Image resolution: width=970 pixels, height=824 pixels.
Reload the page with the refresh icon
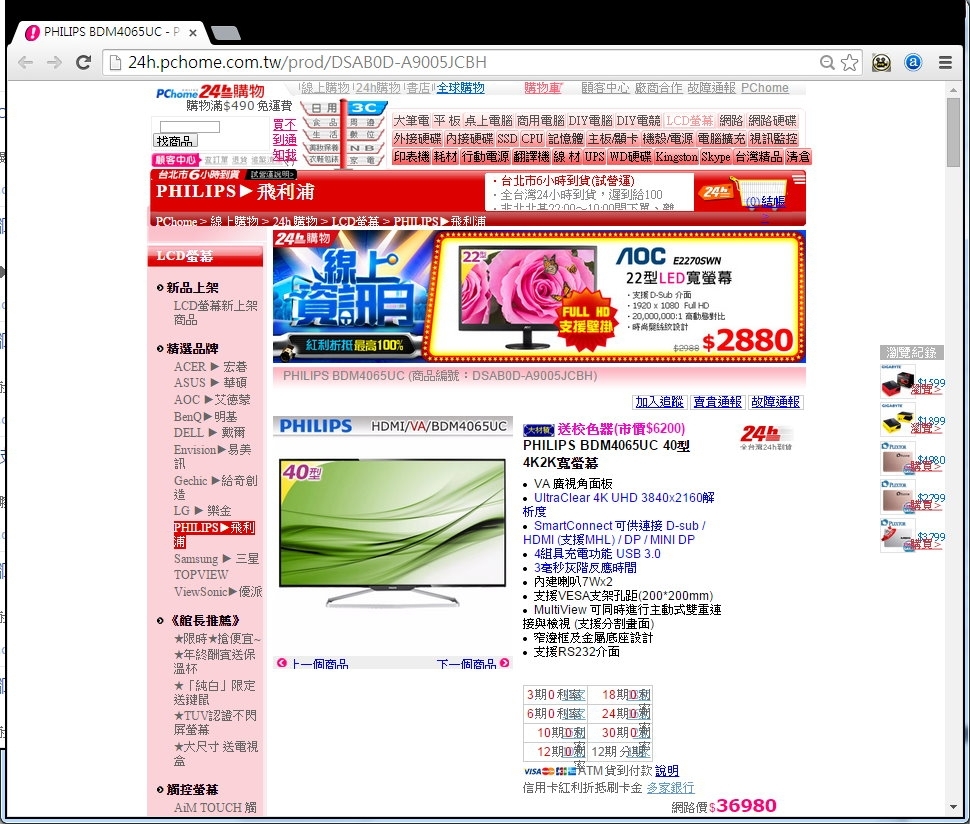coord(84,62)
